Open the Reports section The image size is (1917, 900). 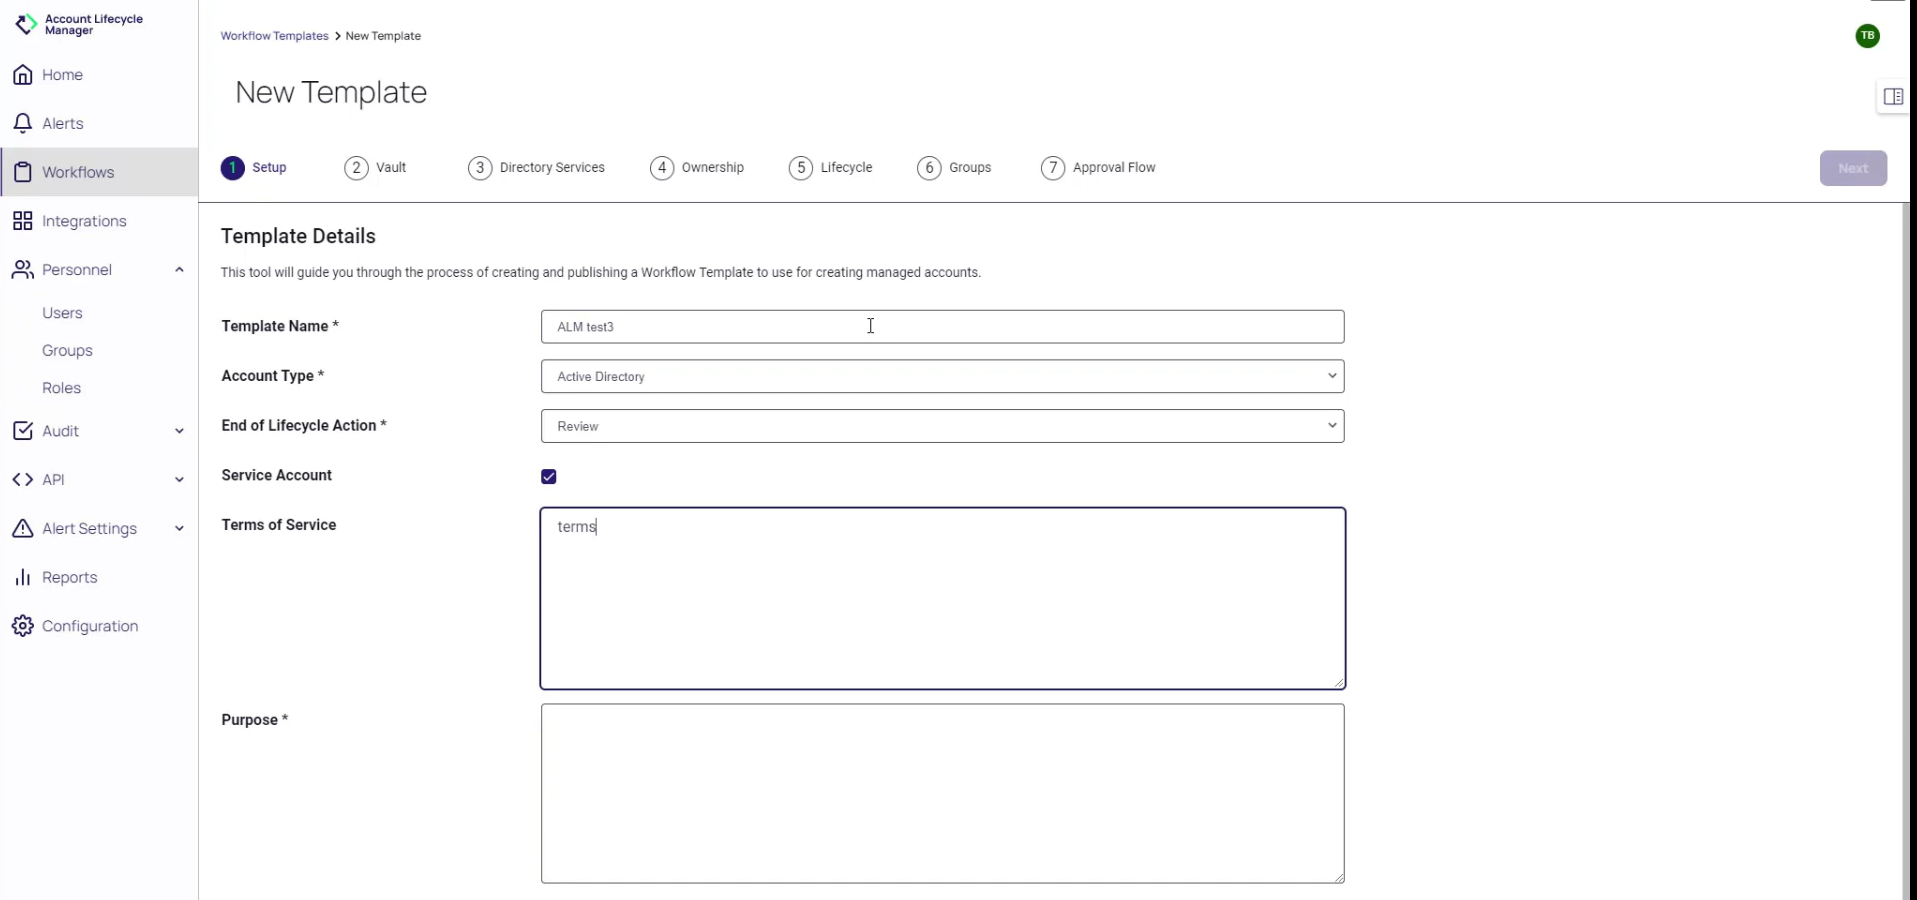(68, 577)
